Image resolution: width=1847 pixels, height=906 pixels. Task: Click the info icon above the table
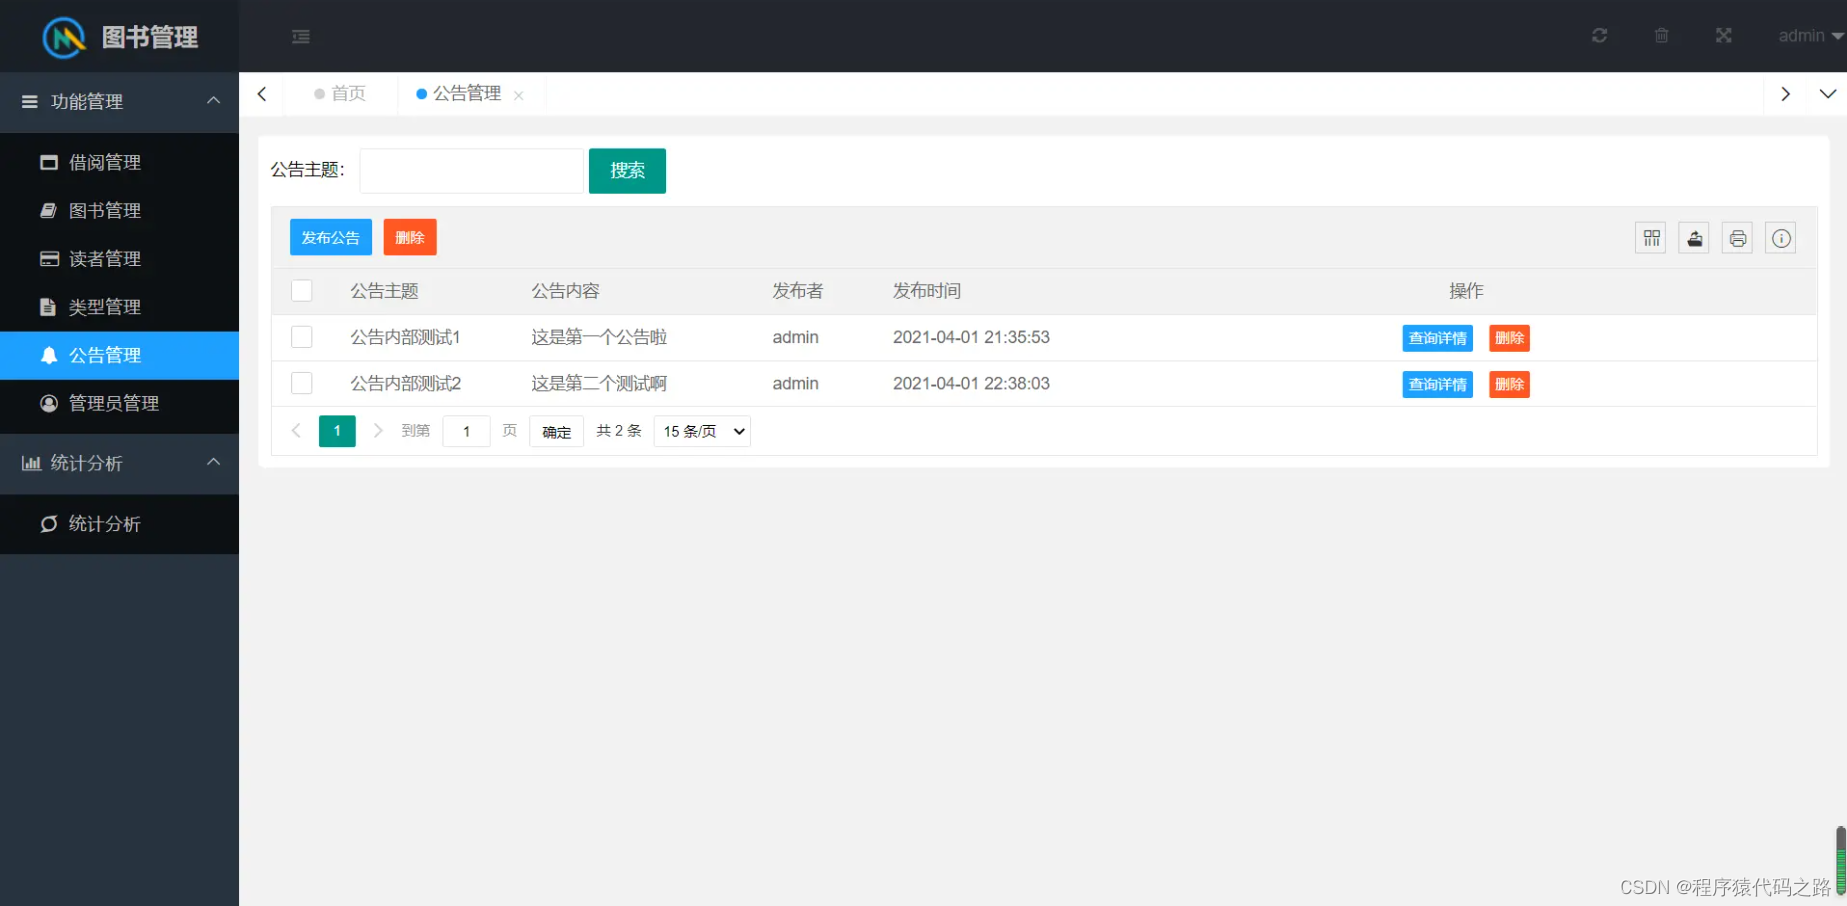coord(1780,237)
